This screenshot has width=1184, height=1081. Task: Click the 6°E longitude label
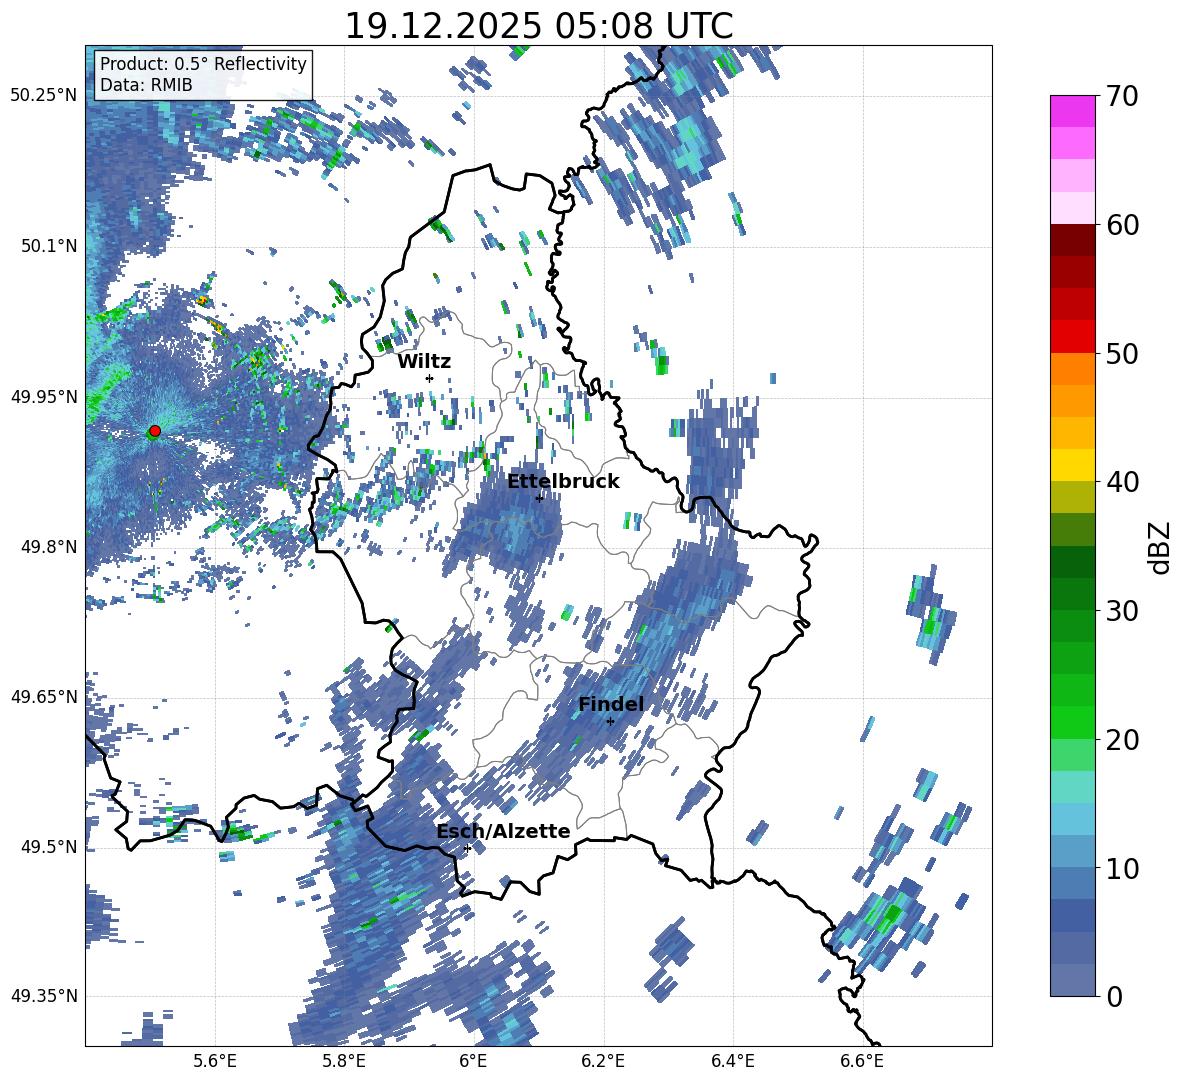(473, 1061)
